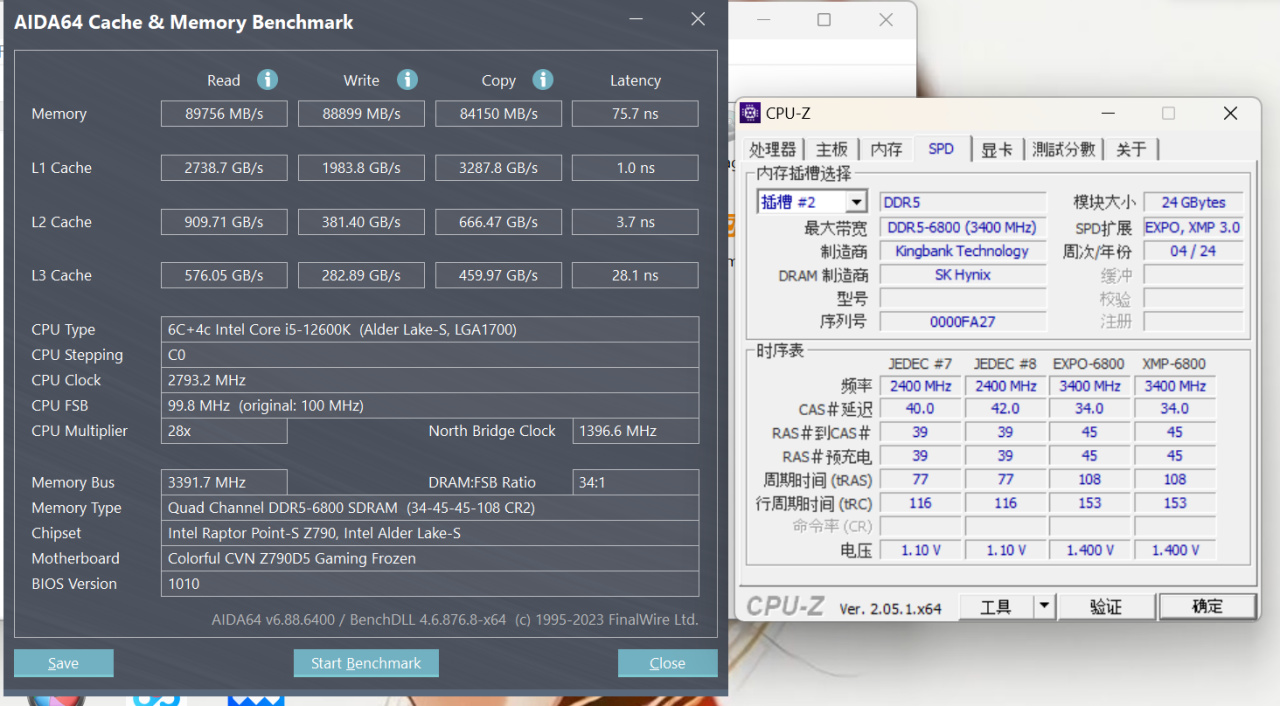This screenshot has height=706, width=1280.
Task: Click the DRAM manufacturer SK Hynix field
Action: click(962, 275)
